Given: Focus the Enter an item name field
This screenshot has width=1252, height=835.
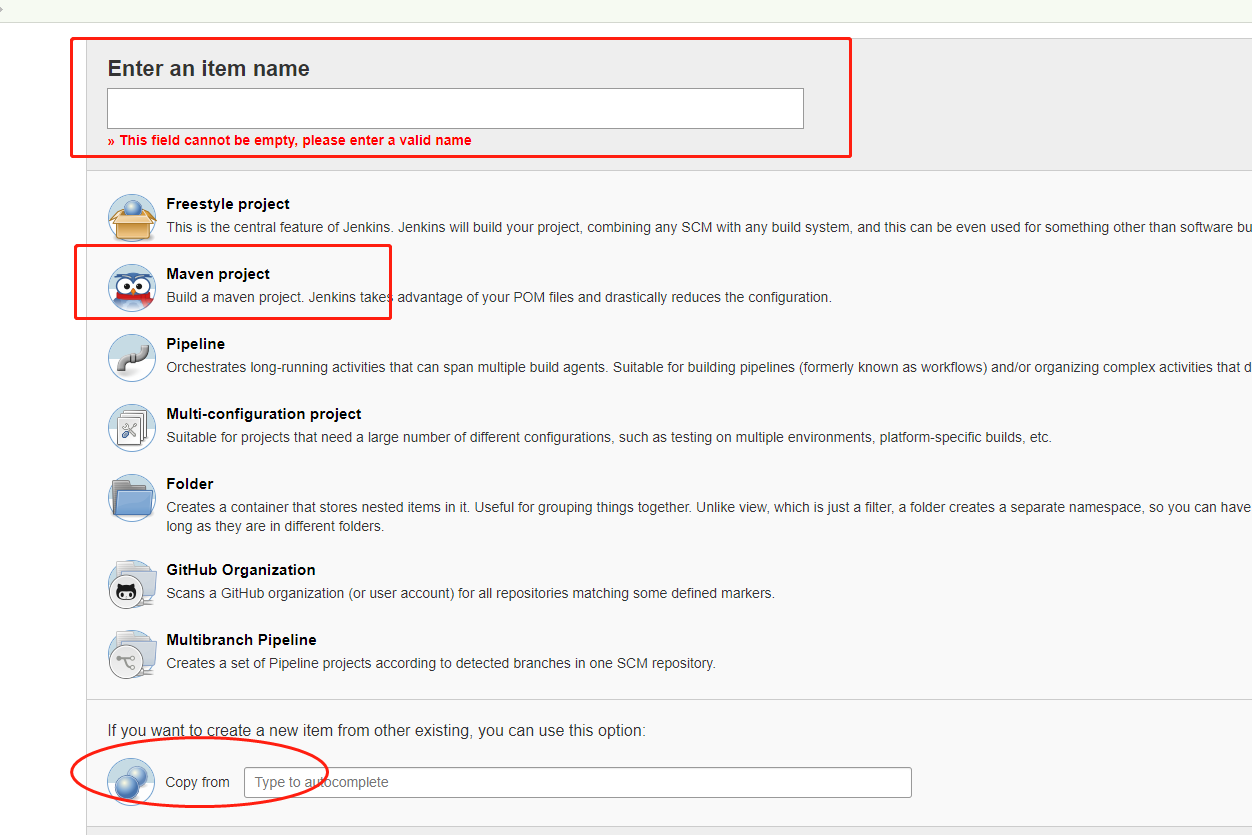Looking at the screenshot, I should tap(455, 108).
